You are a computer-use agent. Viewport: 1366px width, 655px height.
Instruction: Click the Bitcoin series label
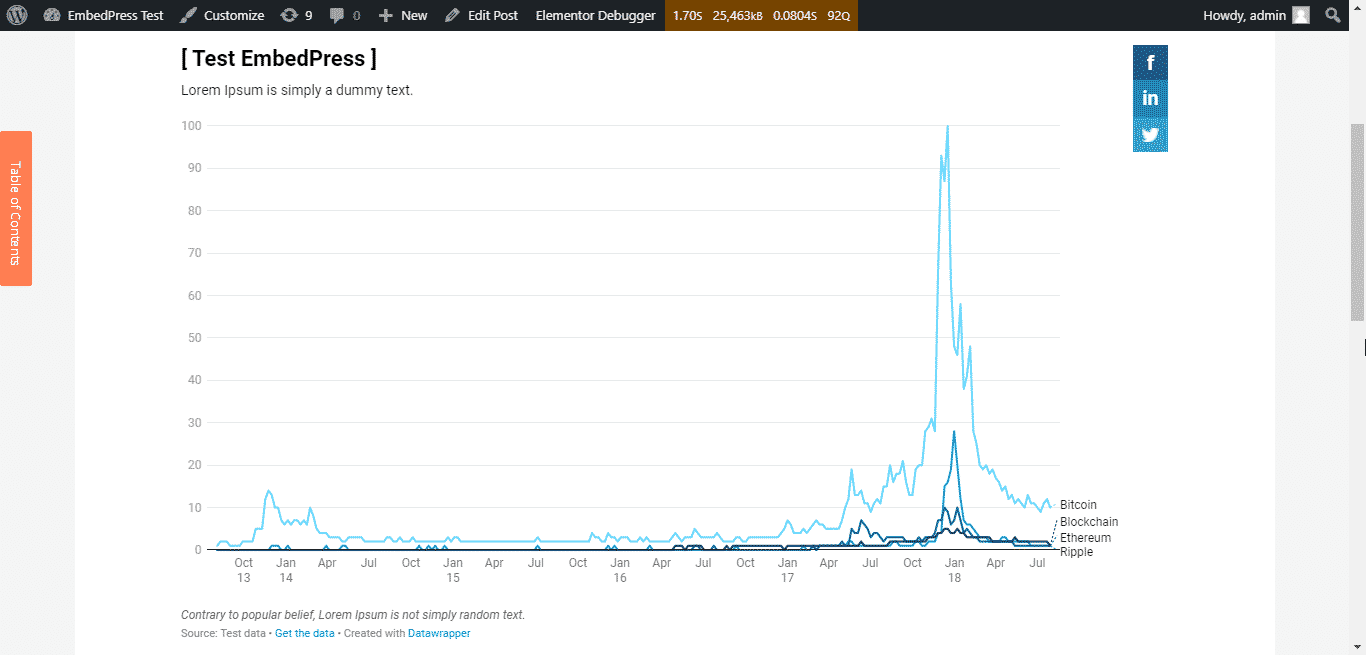point(1078,505)
